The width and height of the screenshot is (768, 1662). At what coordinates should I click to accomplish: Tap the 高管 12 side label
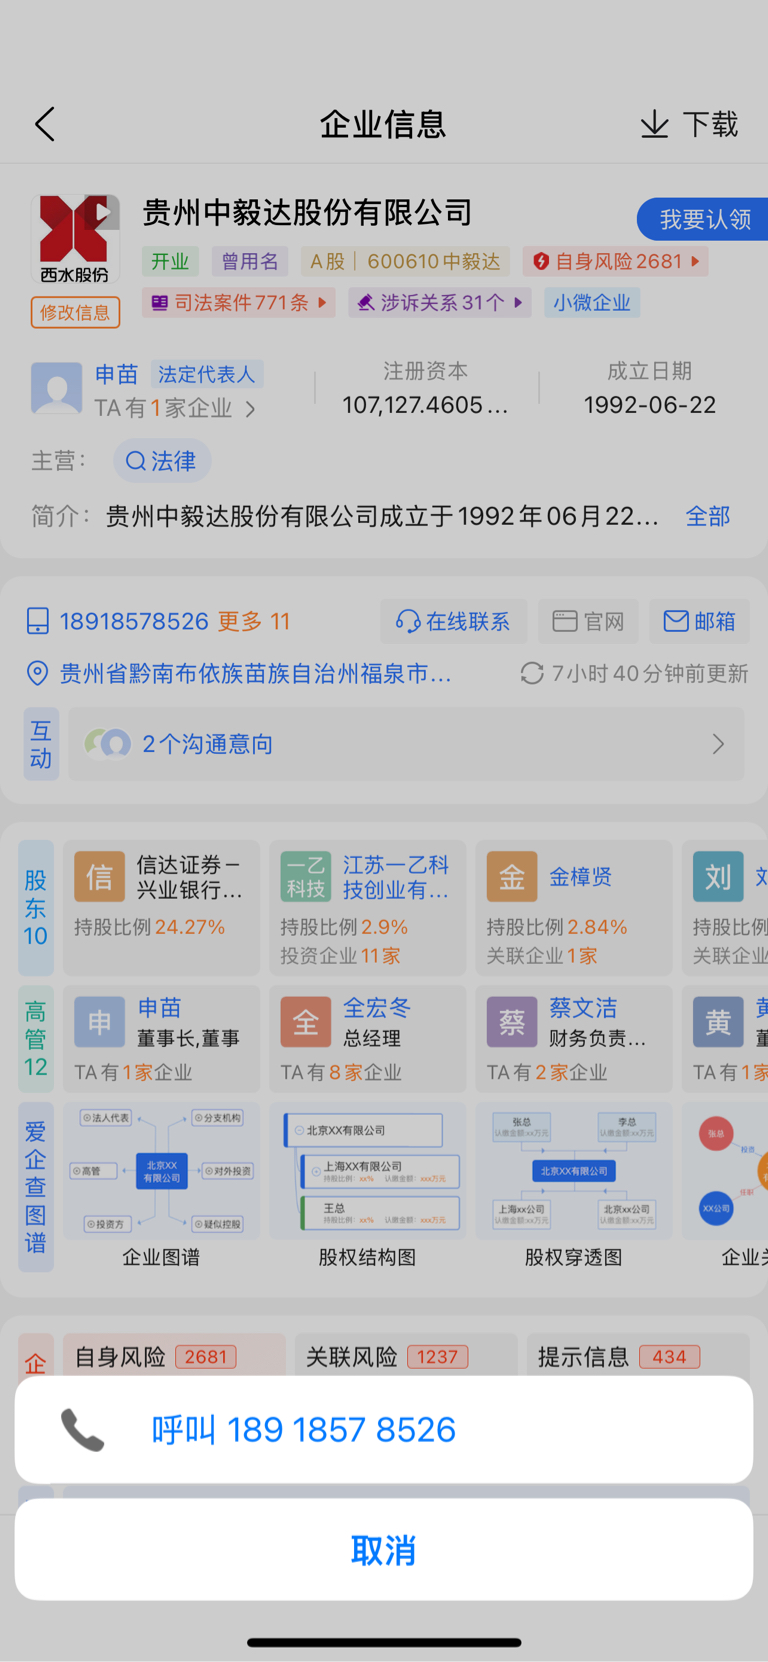pyautogui.click(x=36, y=1039)
